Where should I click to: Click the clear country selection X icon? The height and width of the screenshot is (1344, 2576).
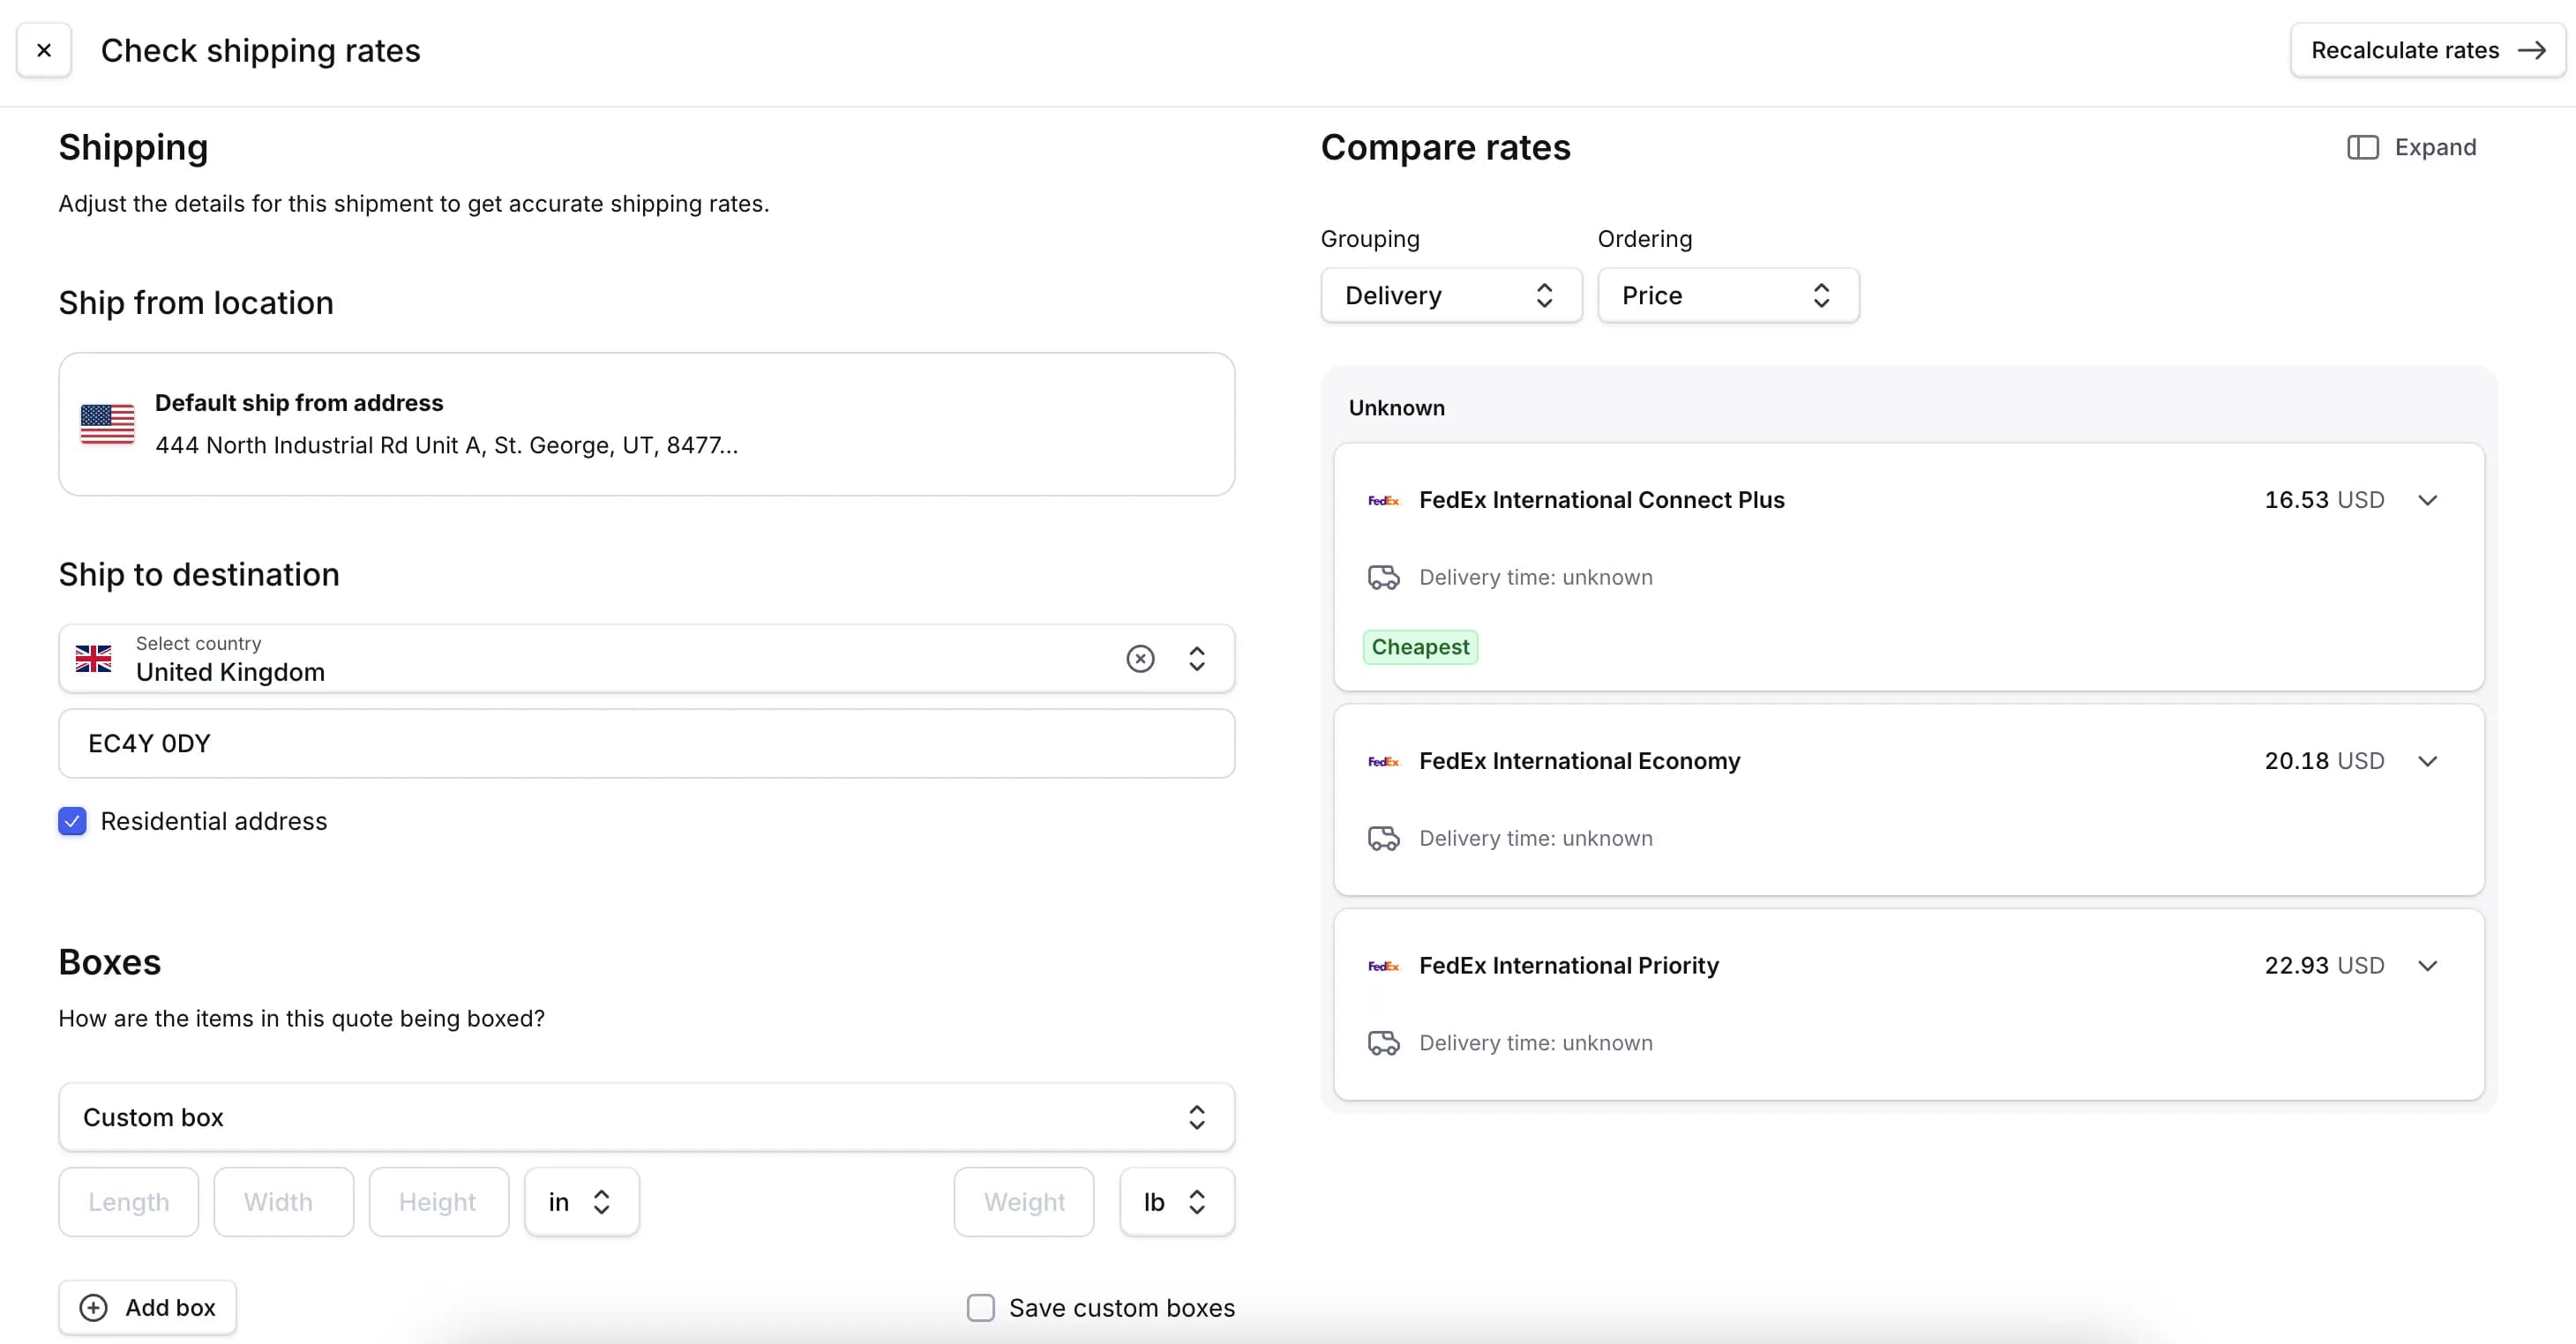point(1140,658)
